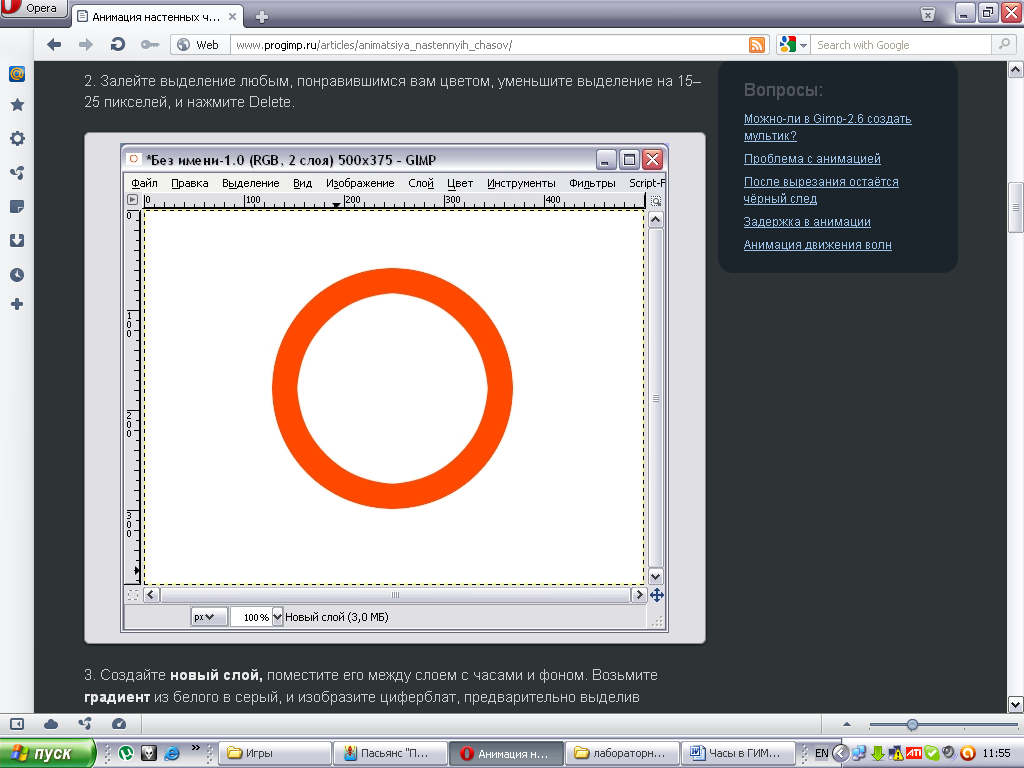Go back with the Back arrow
1024x768 pixels.
(x=54, y=44)
